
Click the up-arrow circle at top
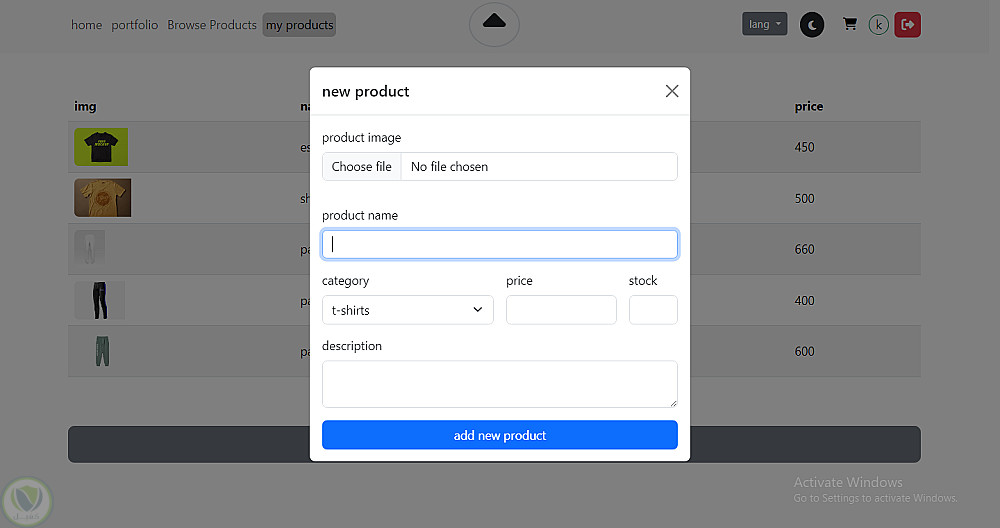[494, 22]
